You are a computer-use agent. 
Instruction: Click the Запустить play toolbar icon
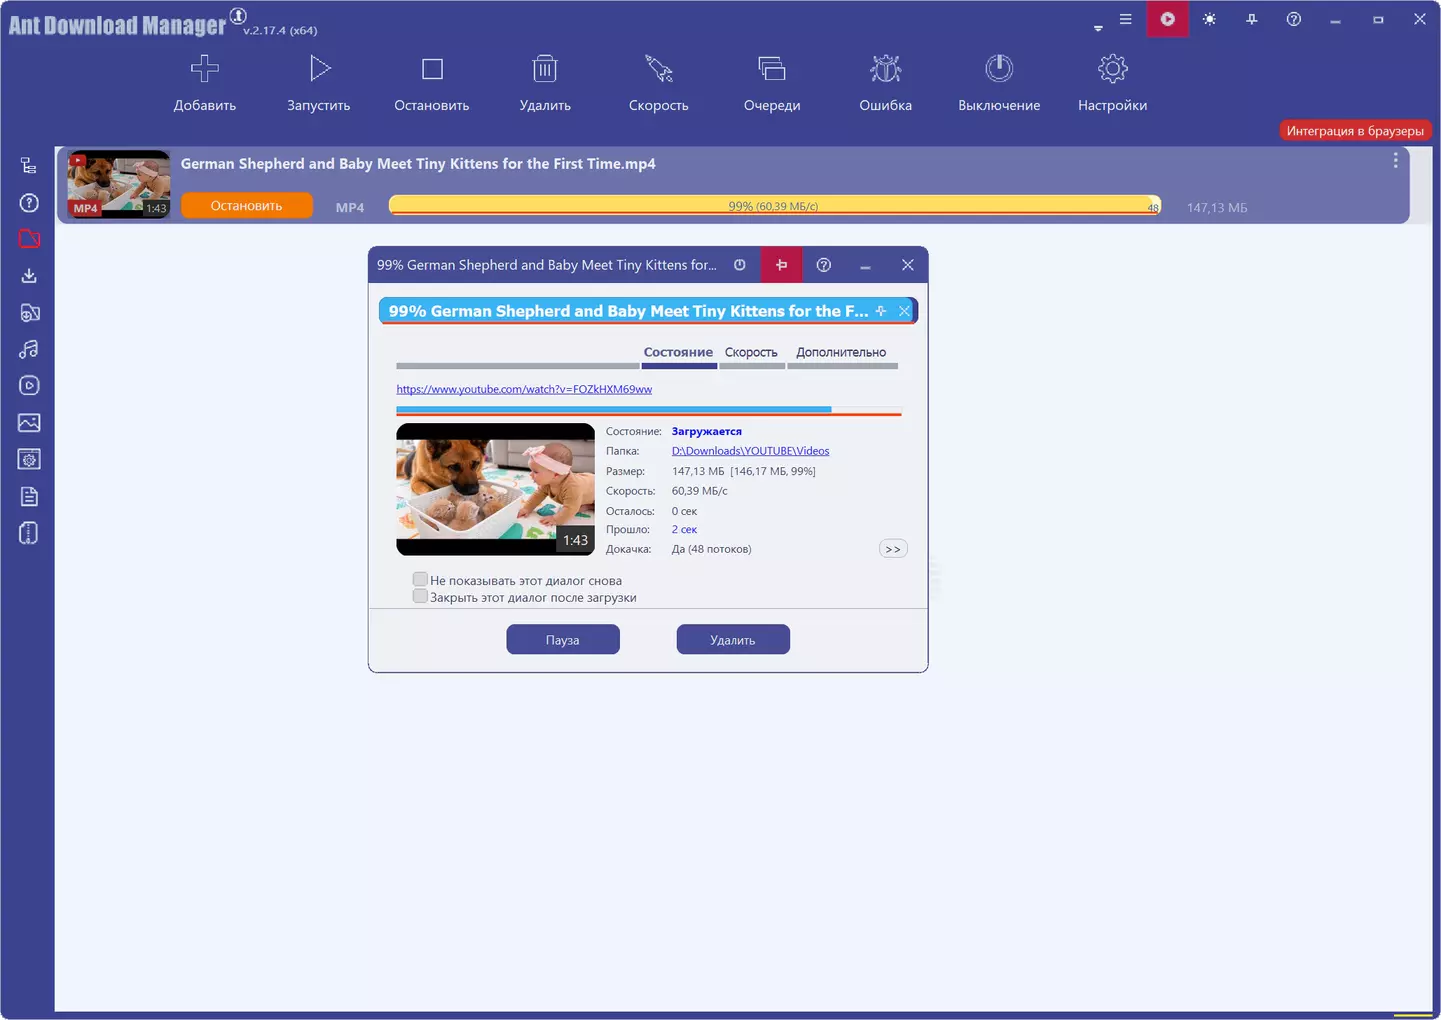click(319, 69)
